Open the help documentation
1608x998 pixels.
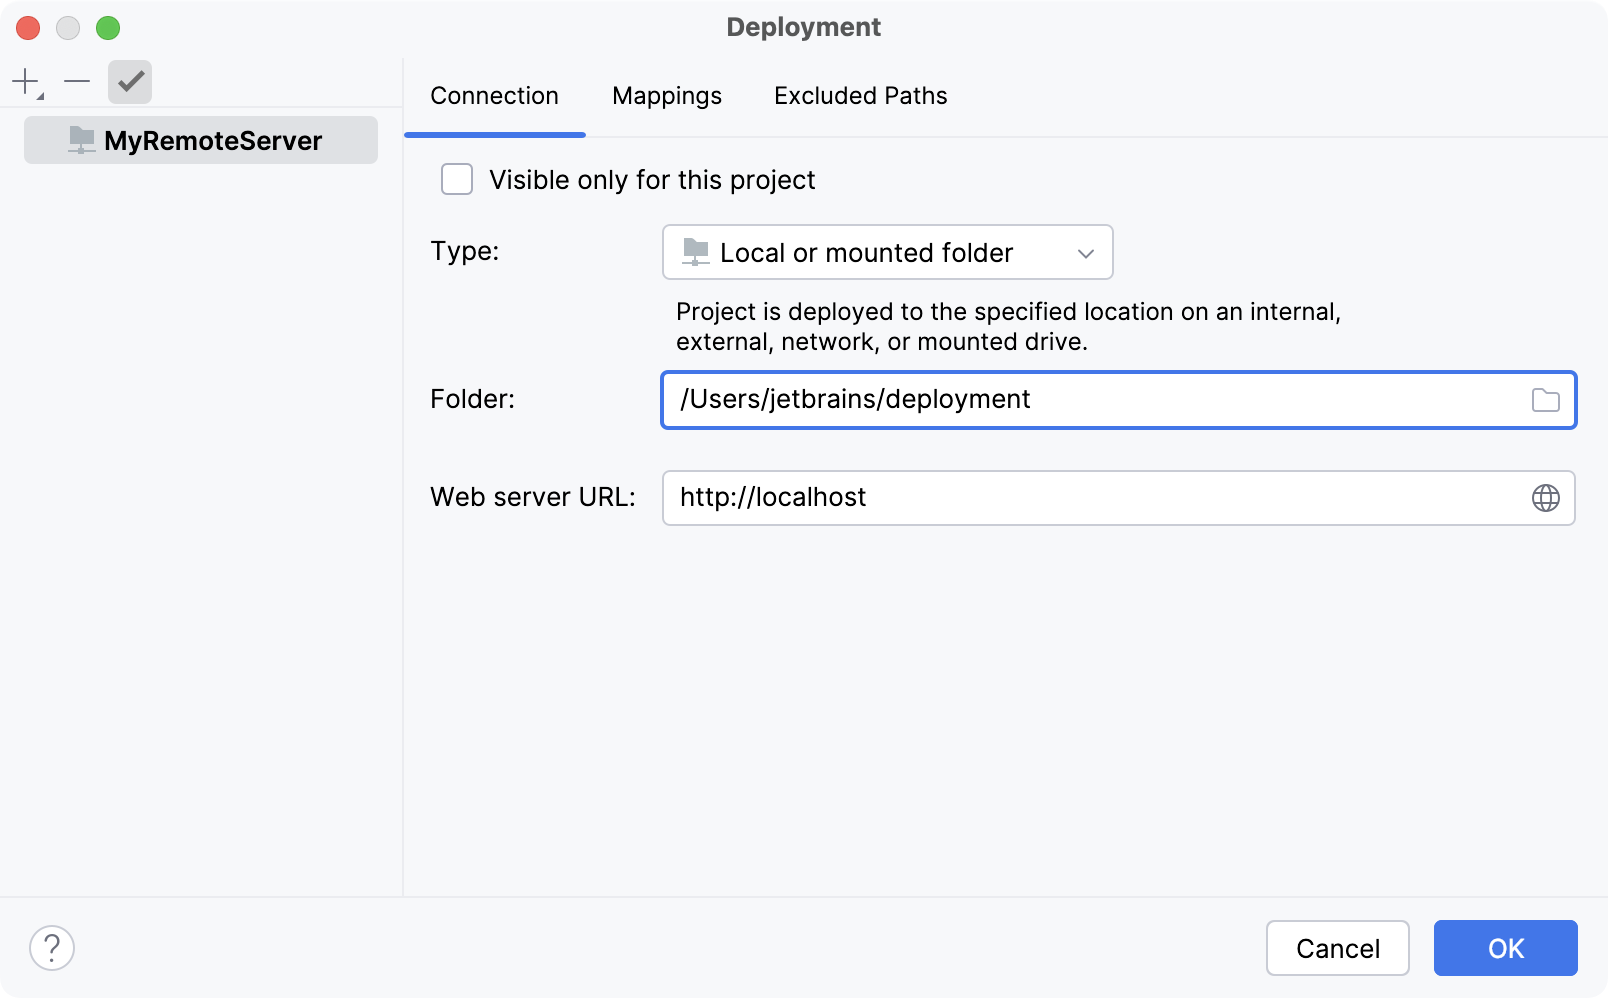pyautogui.click(x=52, y=947)
